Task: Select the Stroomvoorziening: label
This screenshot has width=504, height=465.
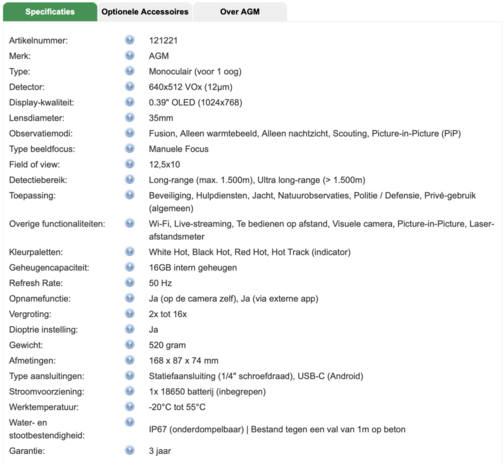Action: [47, 392]
